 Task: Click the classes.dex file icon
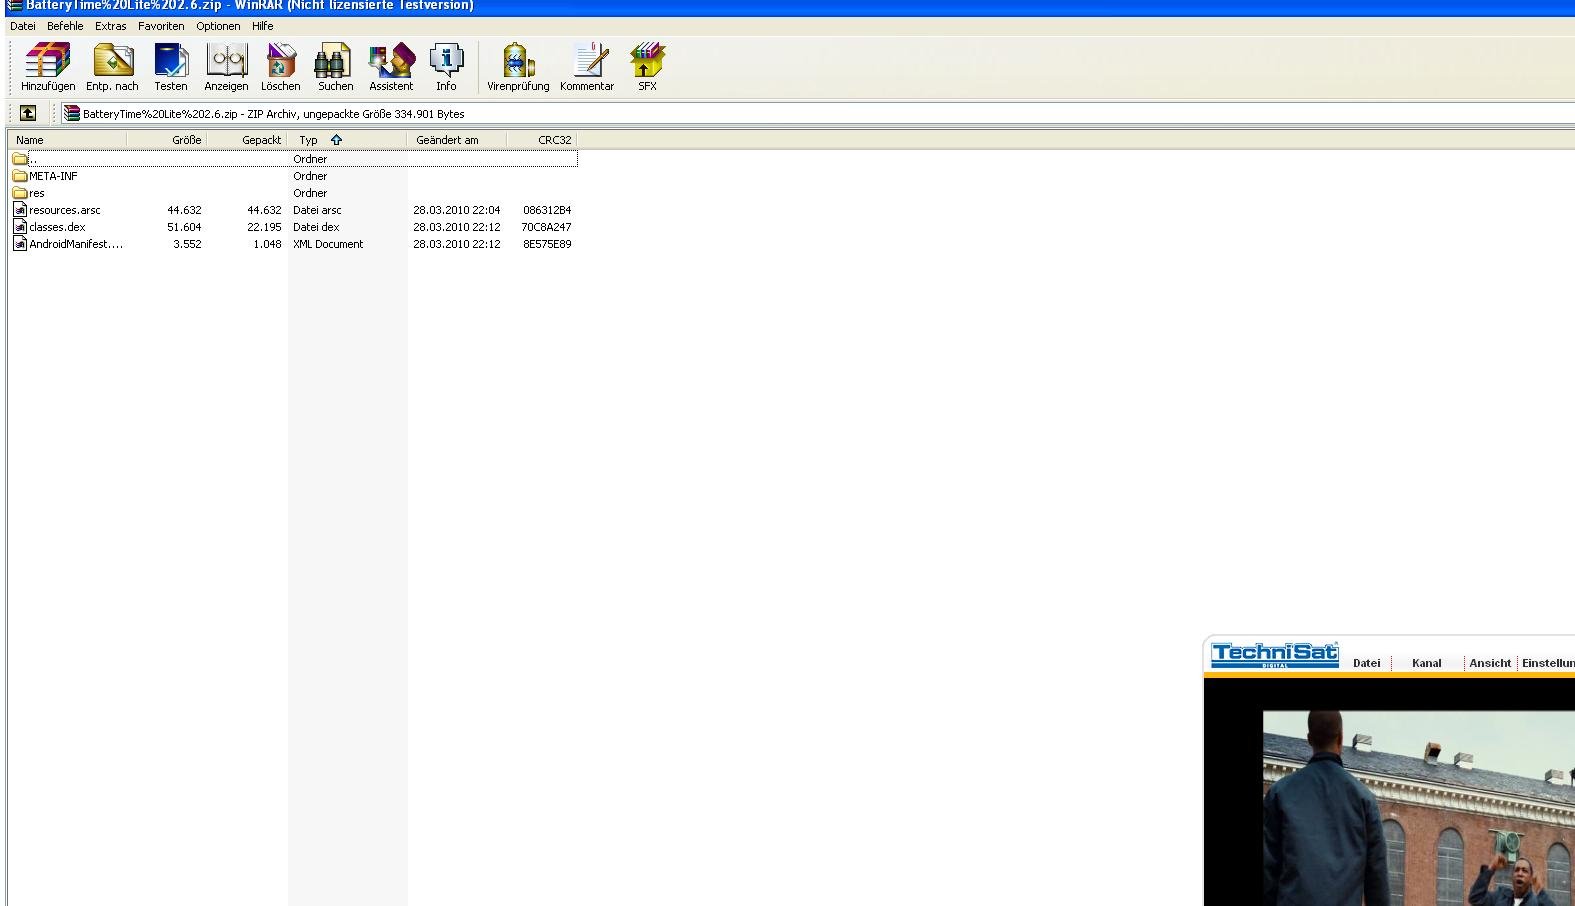(x=20, y=227)
